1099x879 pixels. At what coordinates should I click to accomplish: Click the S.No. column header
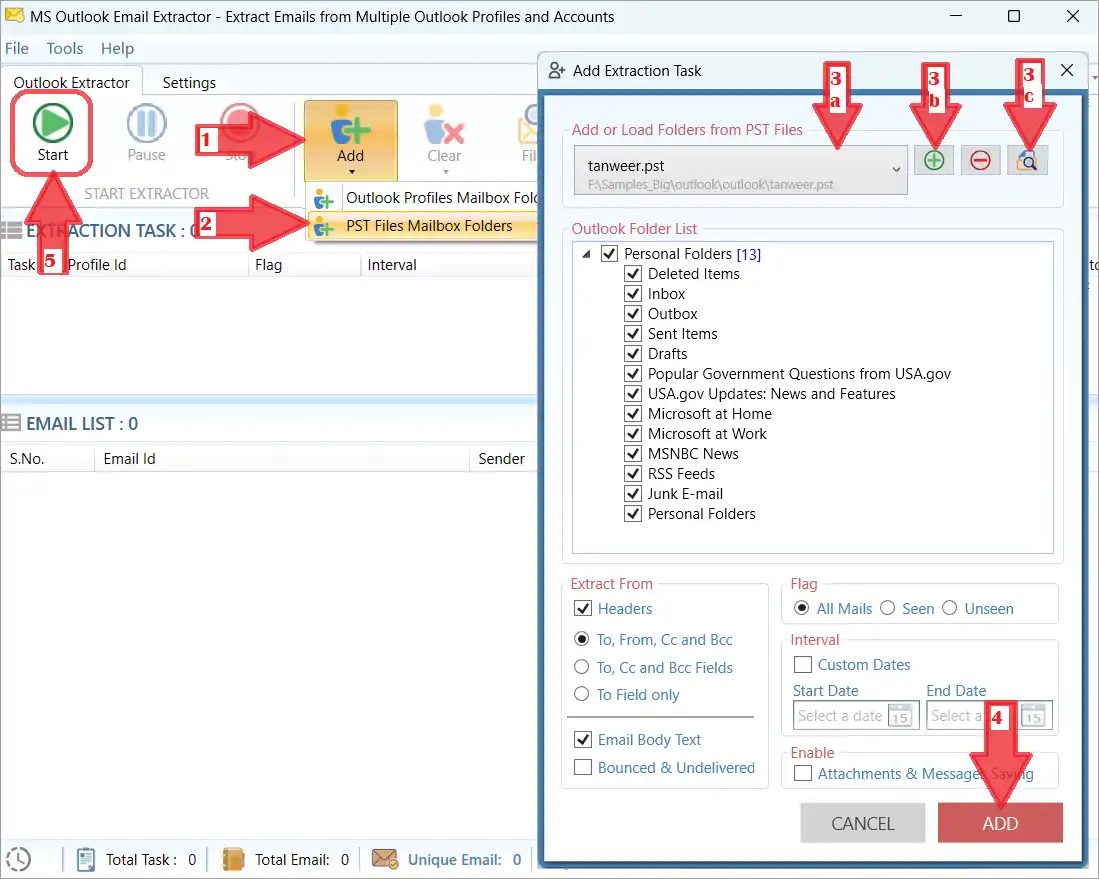[x=47, y=459]
